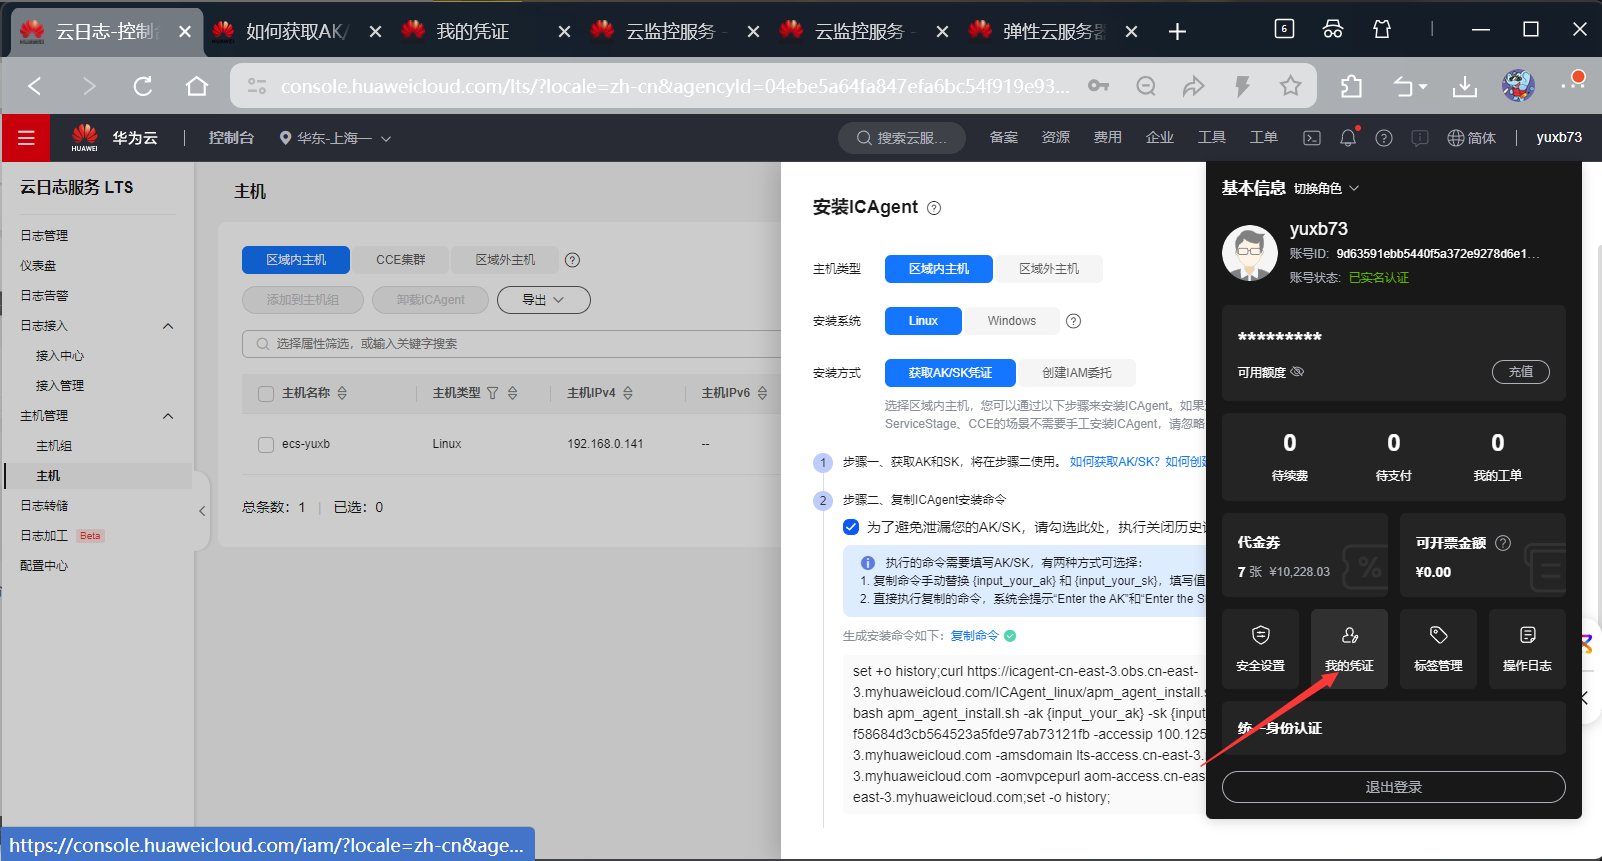Open browser downloads icon

[1465, 87]
